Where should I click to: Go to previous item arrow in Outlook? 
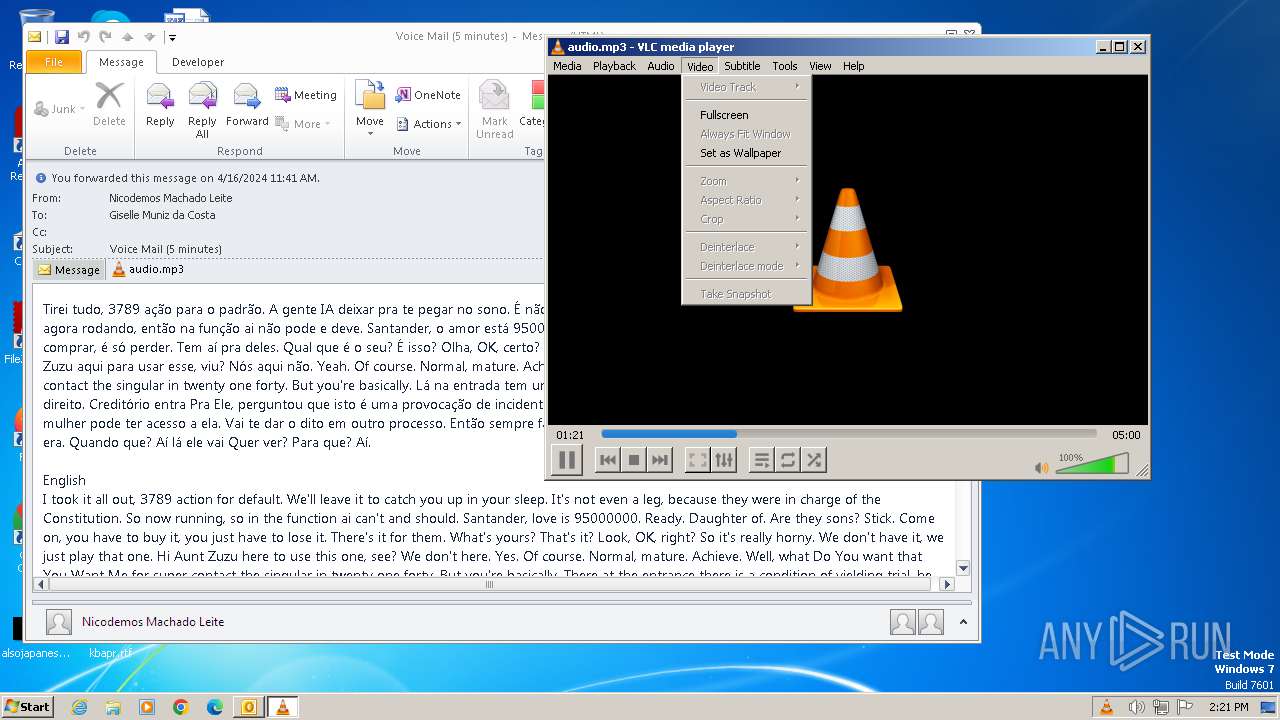click(127, 37)
